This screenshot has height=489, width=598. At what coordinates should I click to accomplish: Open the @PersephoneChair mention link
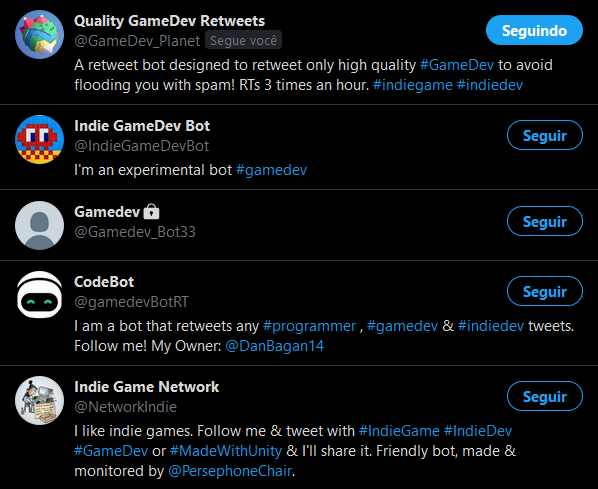pyautogui.click(x=230, y=471)
